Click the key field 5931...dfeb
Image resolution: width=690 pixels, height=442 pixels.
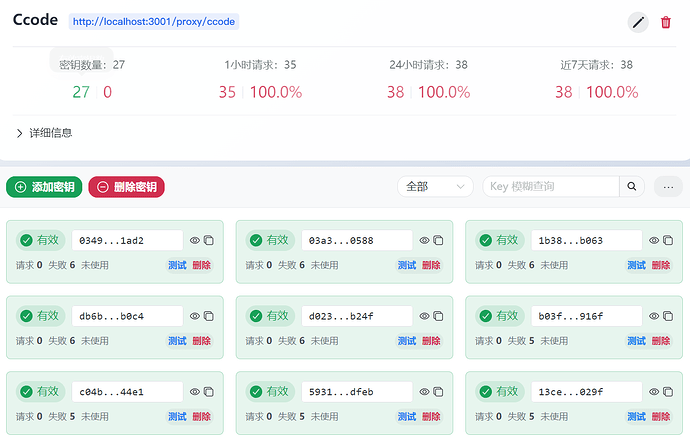(x=357, y=392)
